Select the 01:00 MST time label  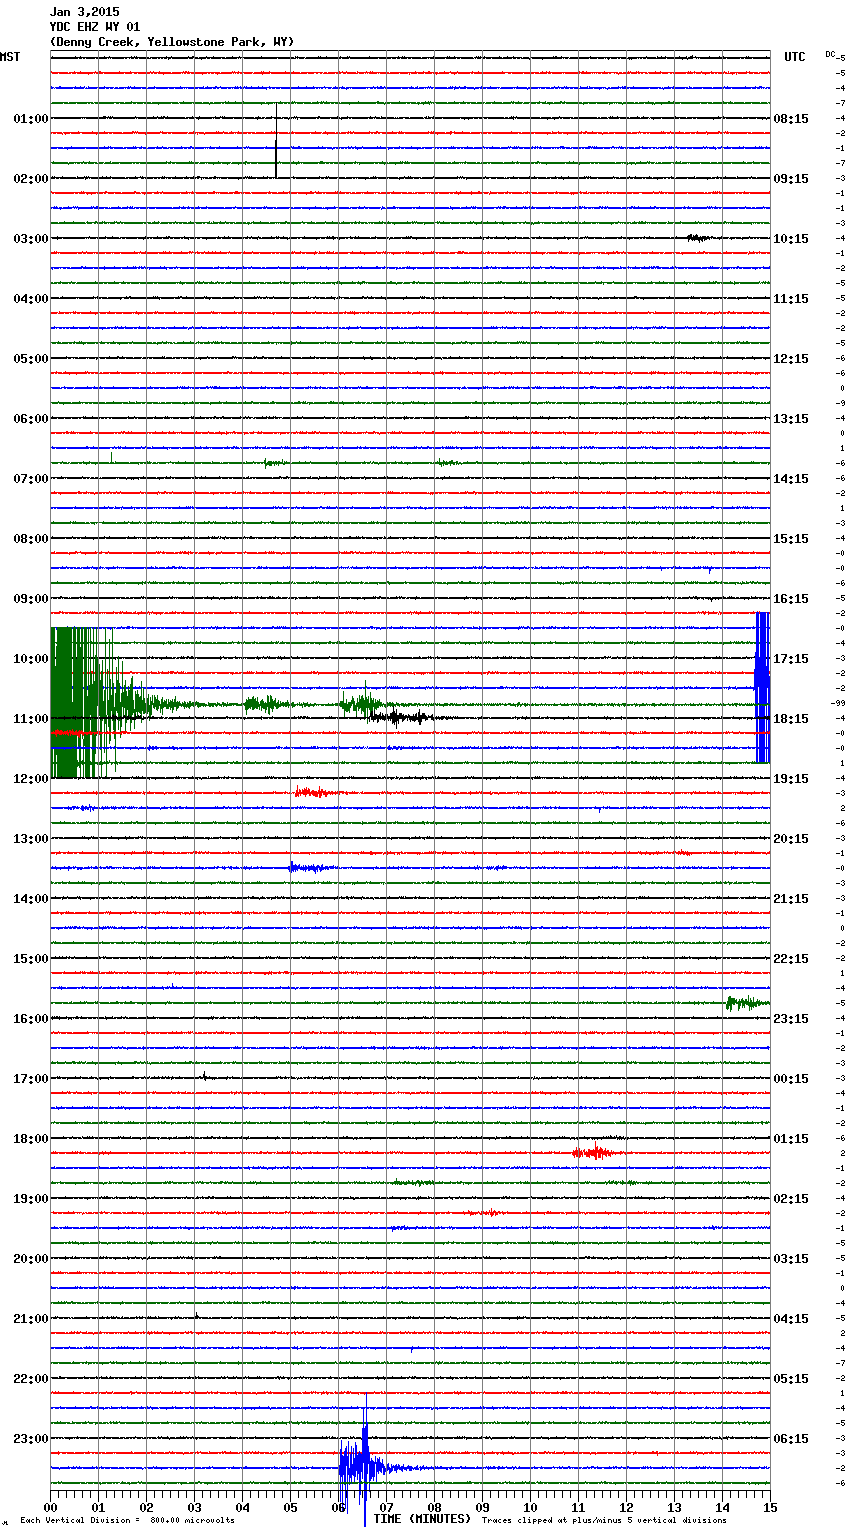point(30,119)
